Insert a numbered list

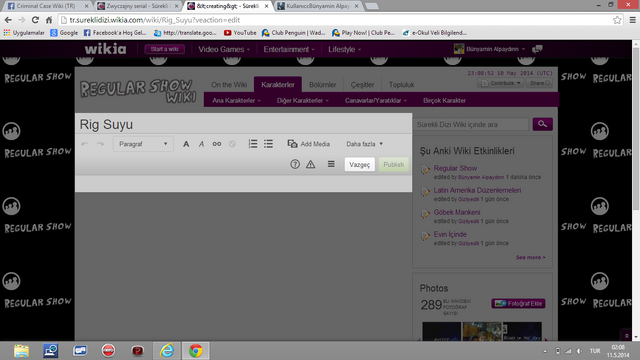coord(253,144)
